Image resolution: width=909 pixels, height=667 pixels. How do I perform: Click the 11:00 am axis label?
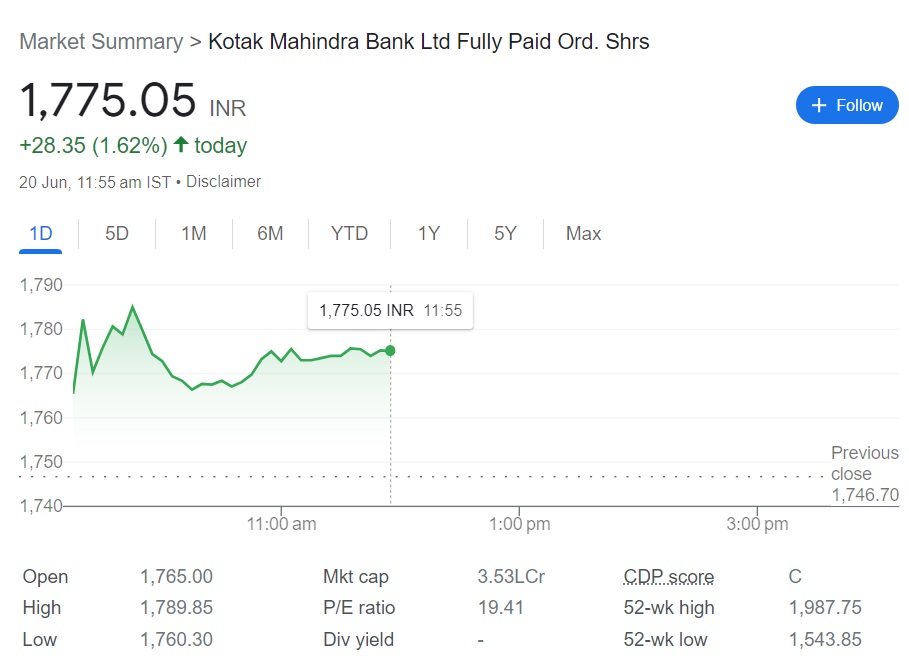coord(281,524)
